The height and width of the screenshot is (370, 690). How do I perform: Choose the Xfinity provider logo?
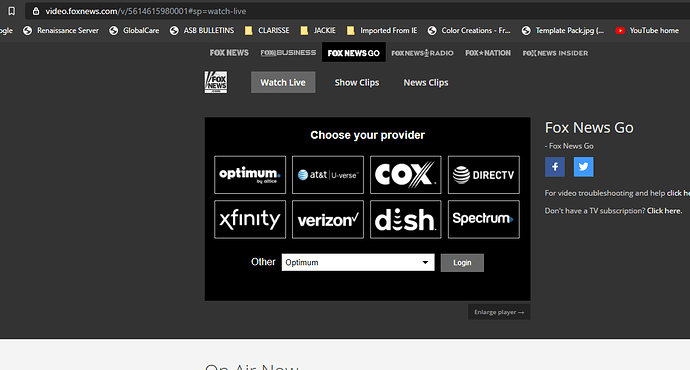coord(250,219)
